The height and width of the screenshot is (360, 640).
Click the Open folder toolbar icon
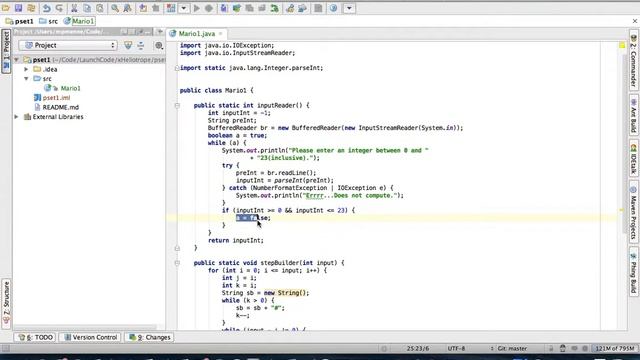click(6, 8)
